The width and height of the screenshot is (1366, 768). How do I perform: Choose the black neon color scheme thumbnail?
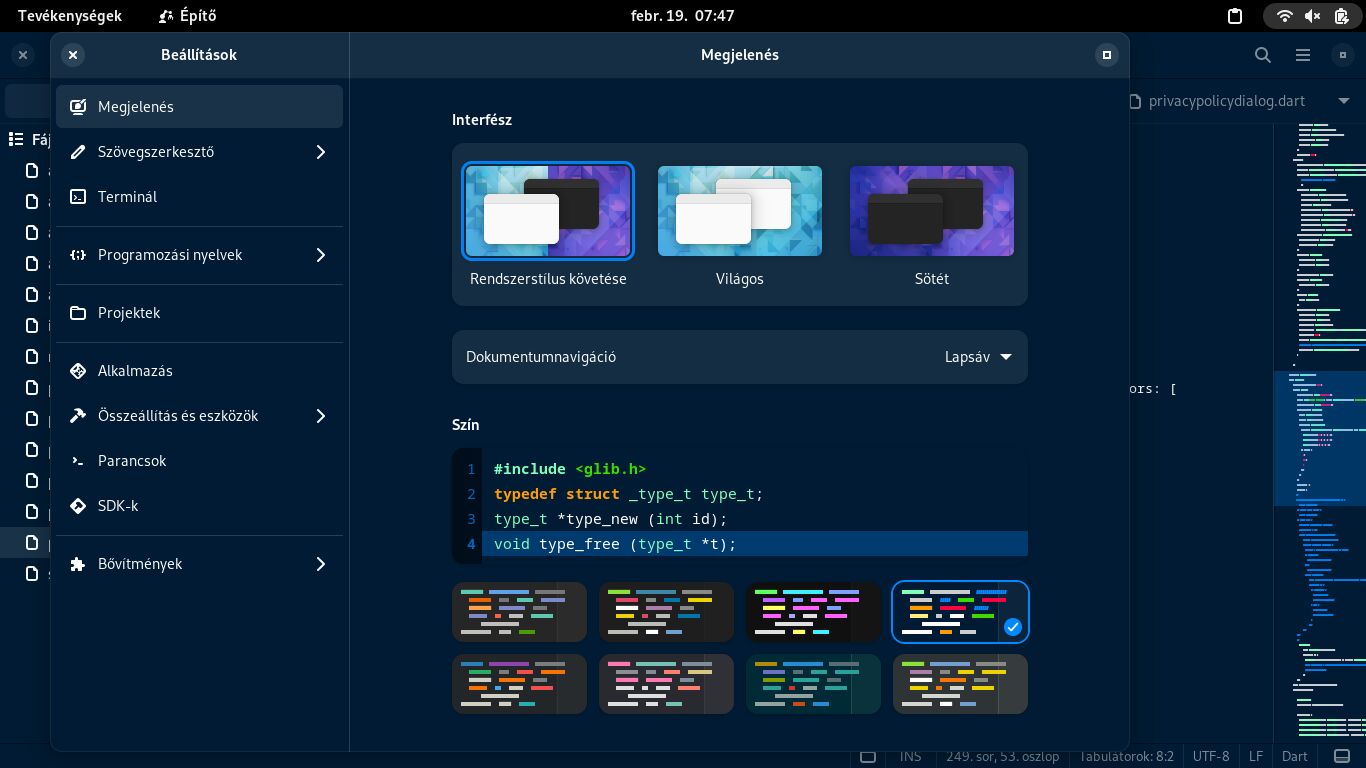tap(814, 612)
